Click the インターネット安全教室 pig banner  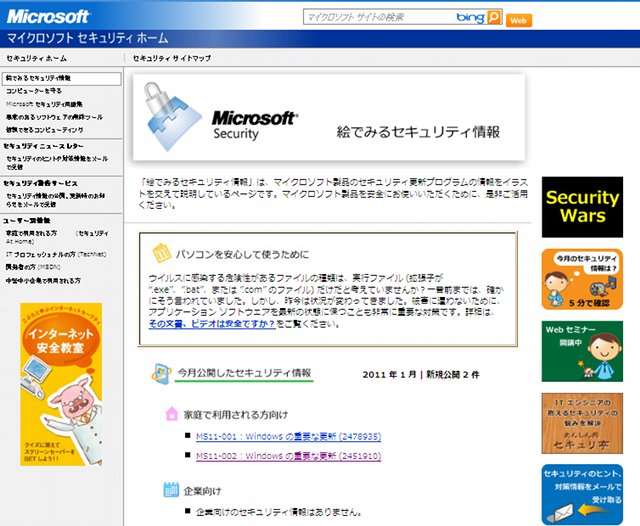point(61,384)
